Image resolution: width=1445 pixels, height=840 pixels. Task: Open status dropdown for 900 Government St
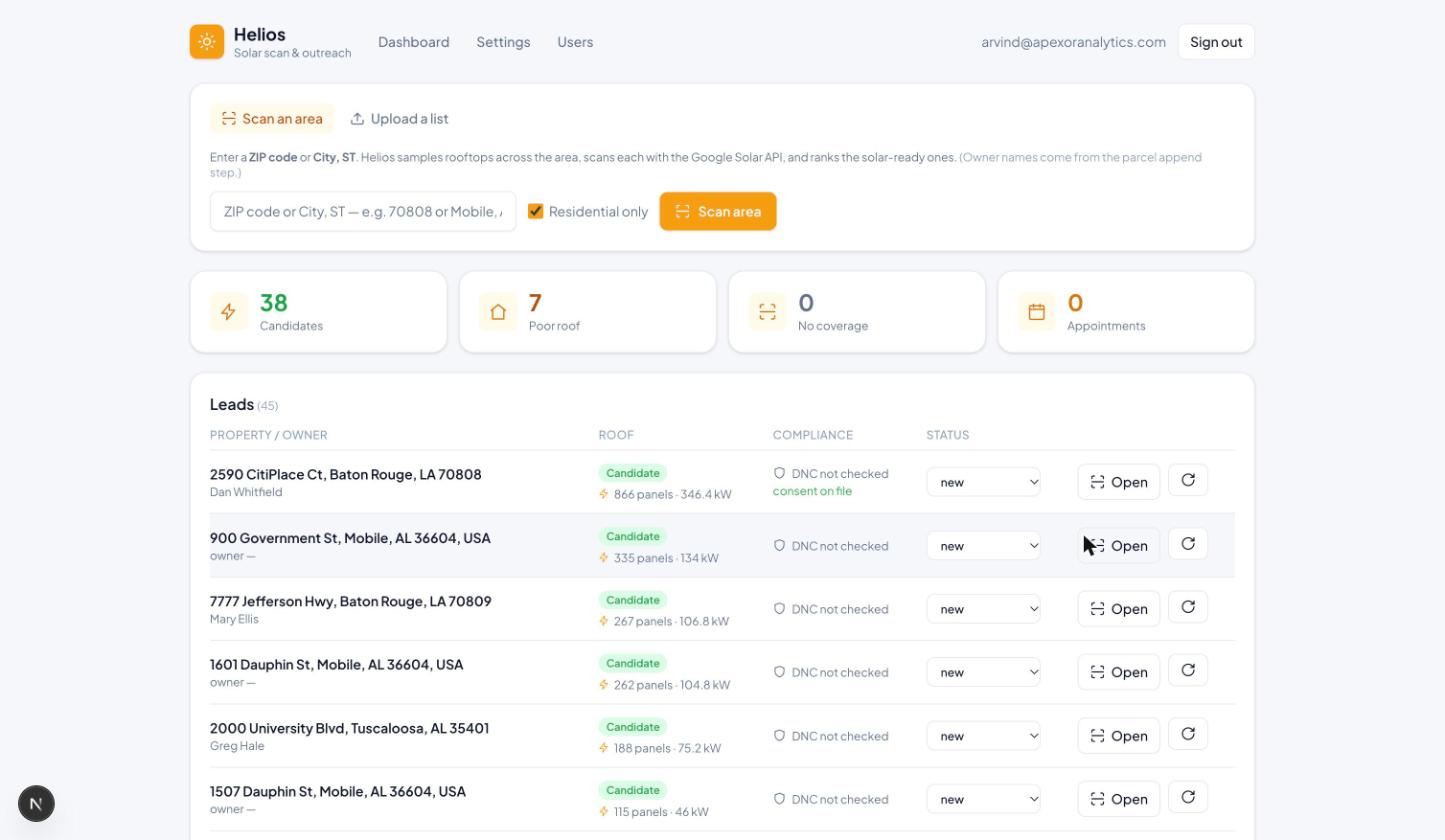tap(984, 545)
